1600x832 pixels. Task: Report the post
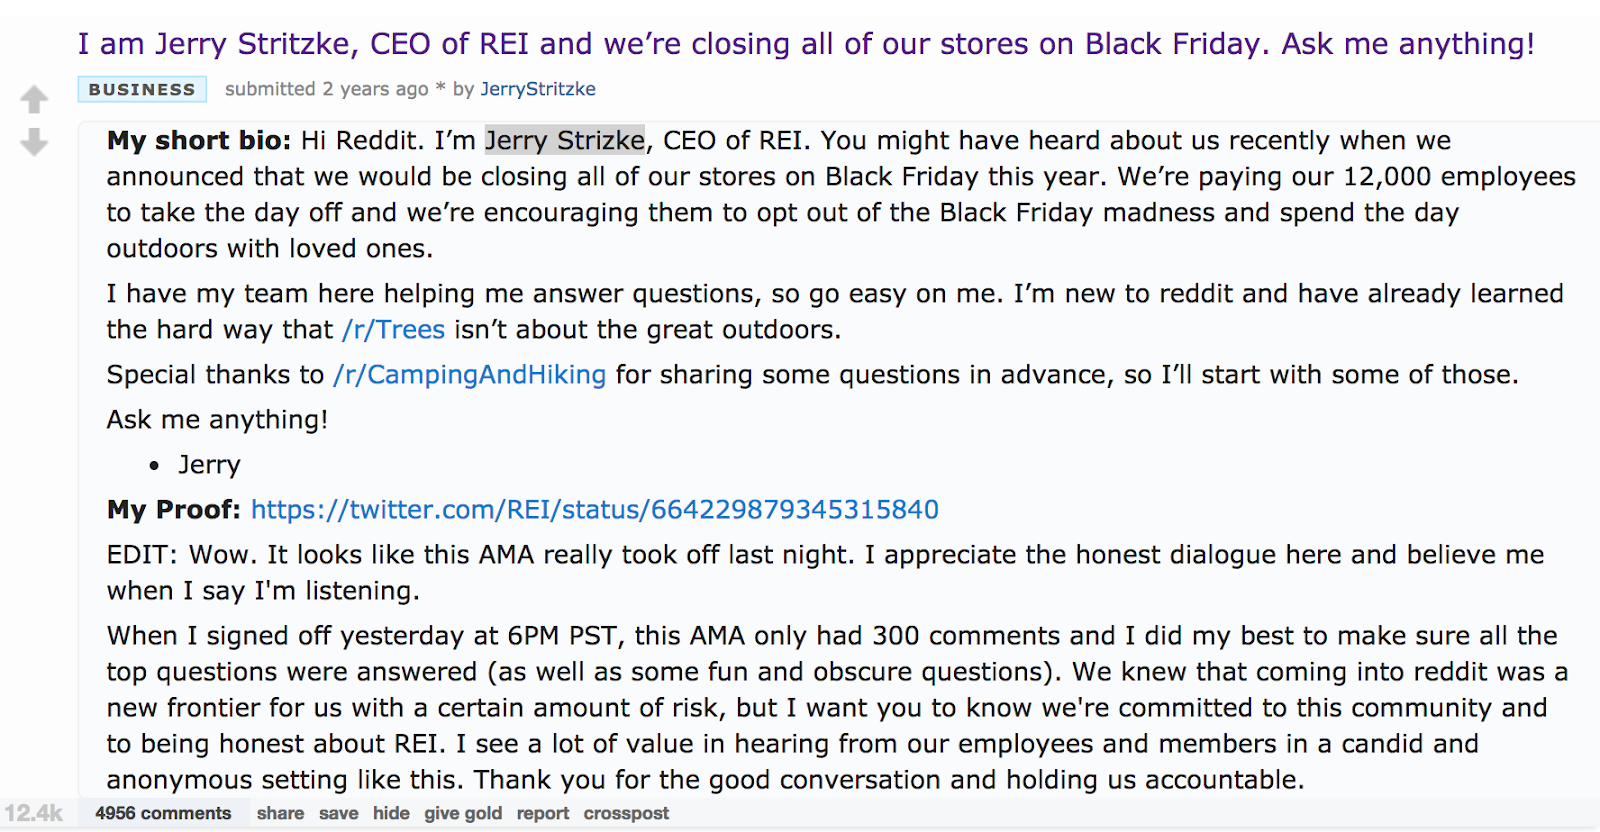click(x=542, y=813)
